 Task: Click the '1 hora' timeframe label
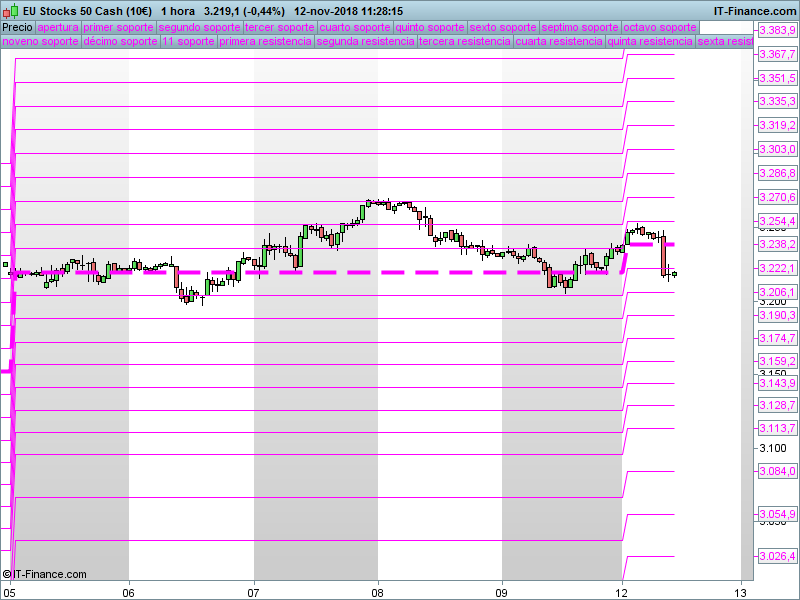[x=178, y=10]
